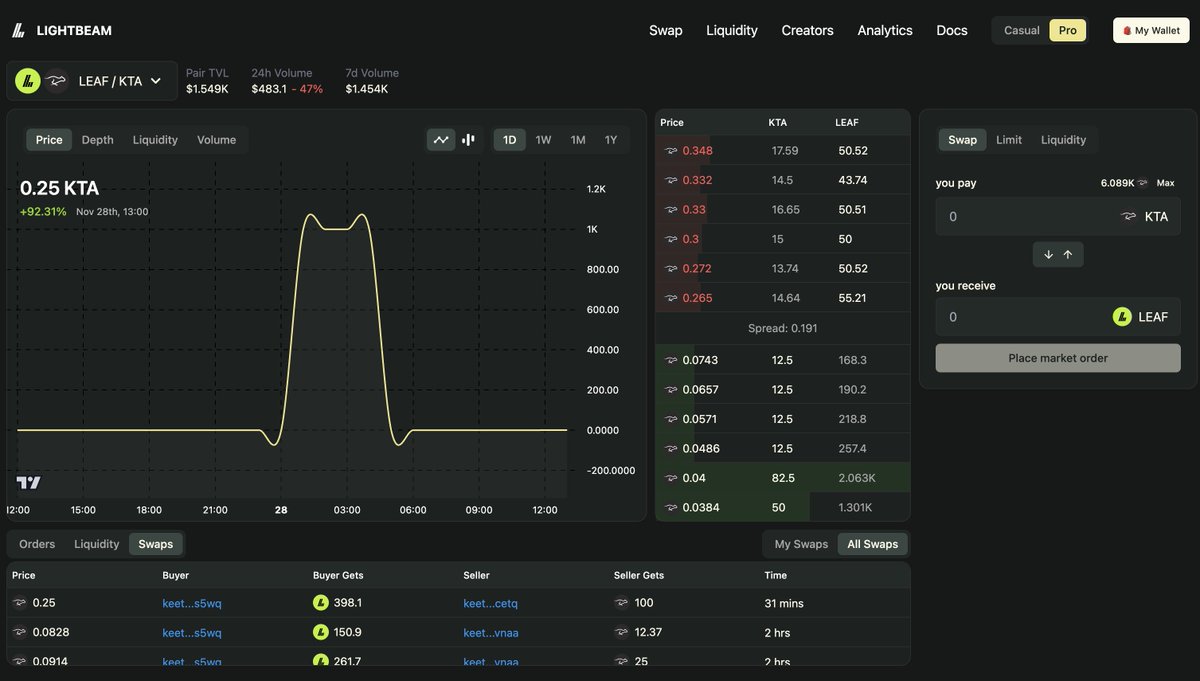Click LEAF icon beside 398.1 buyer gets
Viewport: 1200px width, 681px height.
[321, 603]
